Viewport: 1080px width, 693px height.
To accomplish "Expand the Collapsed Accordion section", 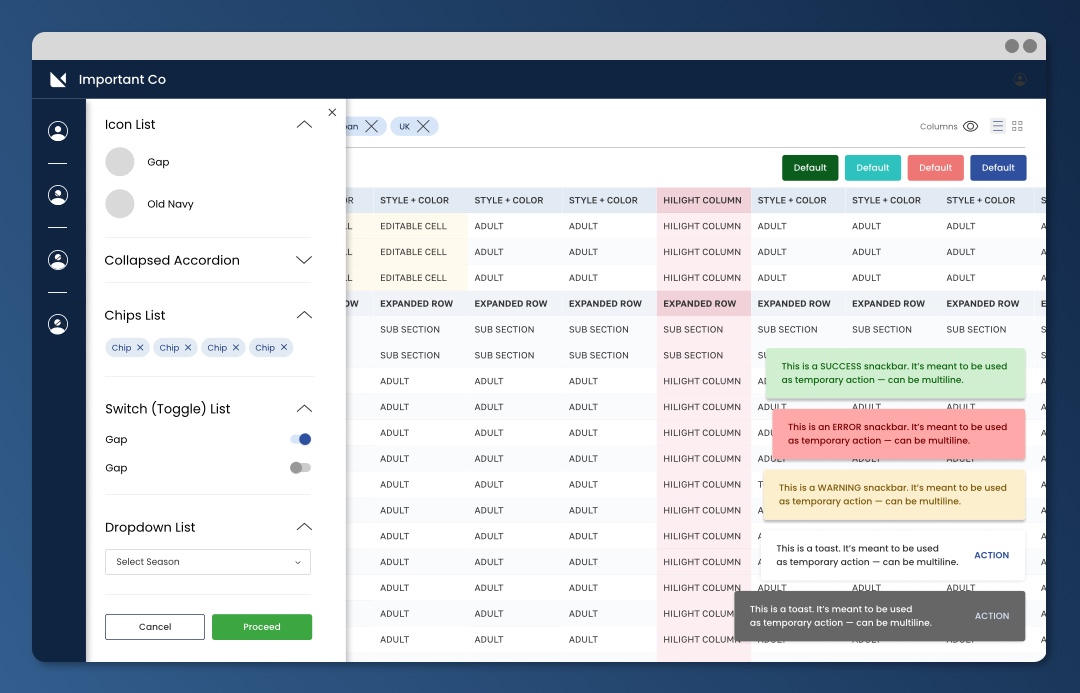I will 304,260.
